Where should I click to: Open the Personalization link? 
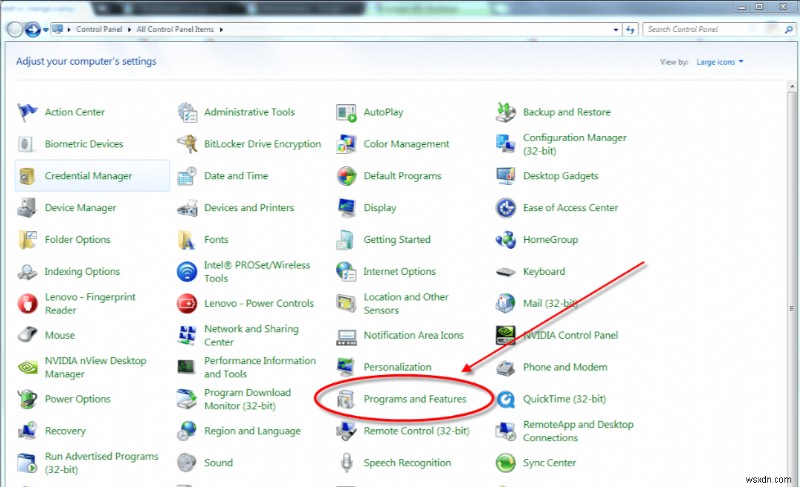[x=397, y=367]
